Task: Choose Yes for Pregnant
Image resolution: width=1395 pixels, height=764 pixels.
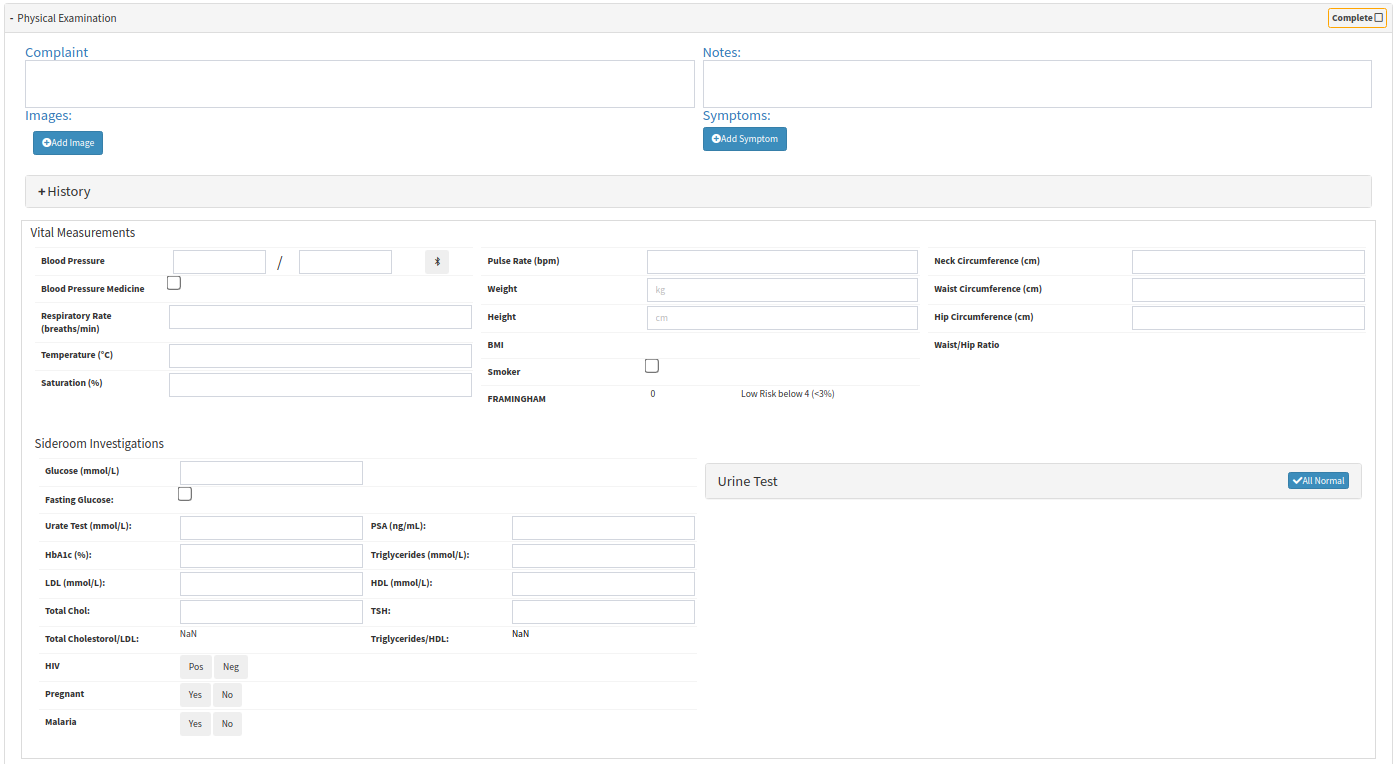Action: tap(195, 695)
